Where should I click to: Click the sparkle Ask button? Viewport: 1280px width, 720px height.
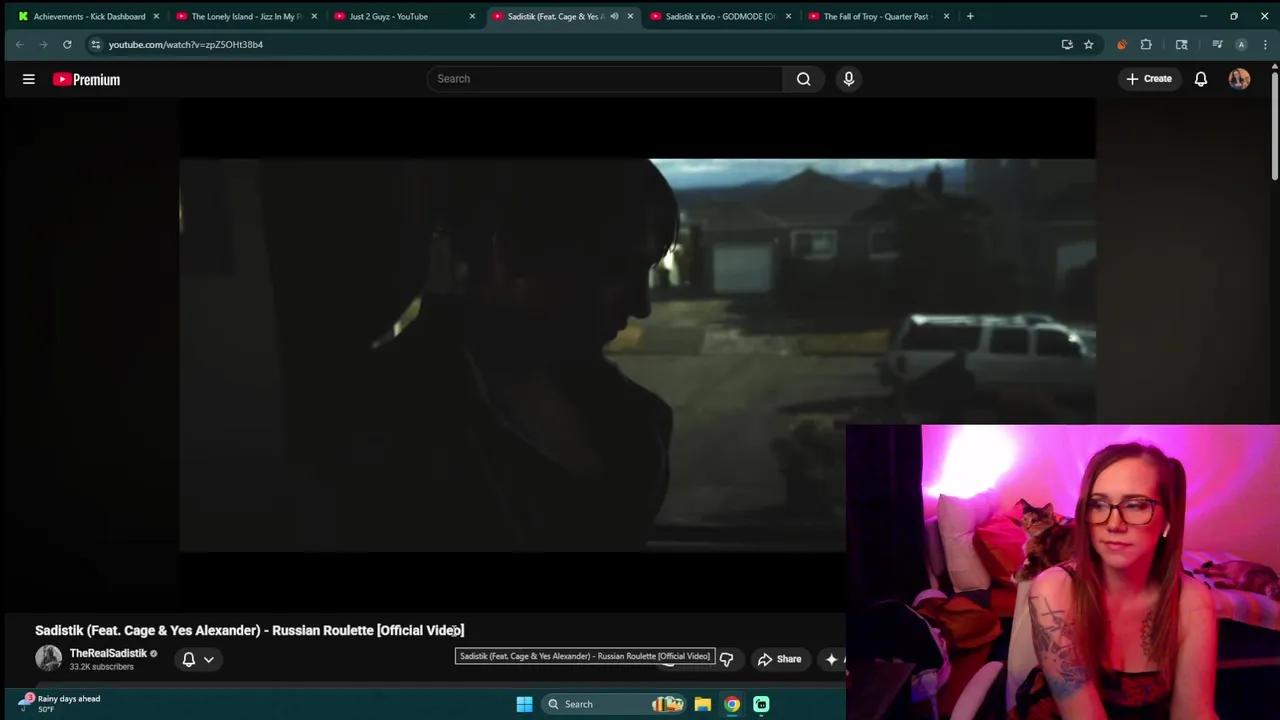pyautogui.click(x=833, y=659)
